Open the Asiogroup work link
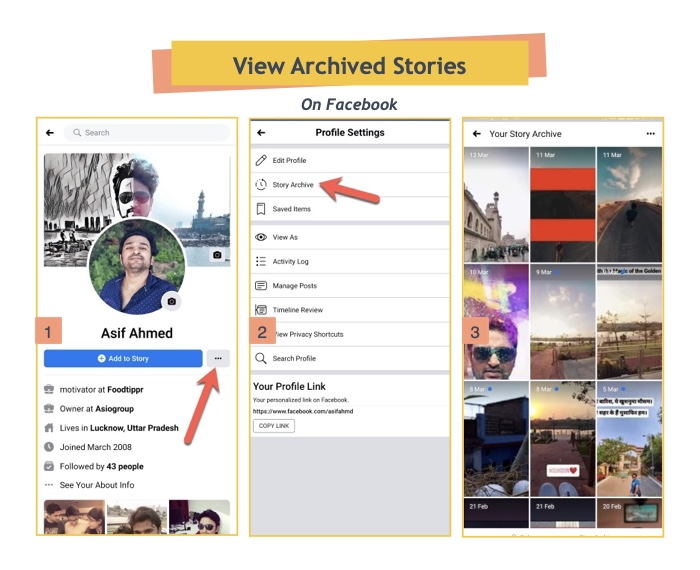This screenshot has width=700, height=570. click(114, 409)
